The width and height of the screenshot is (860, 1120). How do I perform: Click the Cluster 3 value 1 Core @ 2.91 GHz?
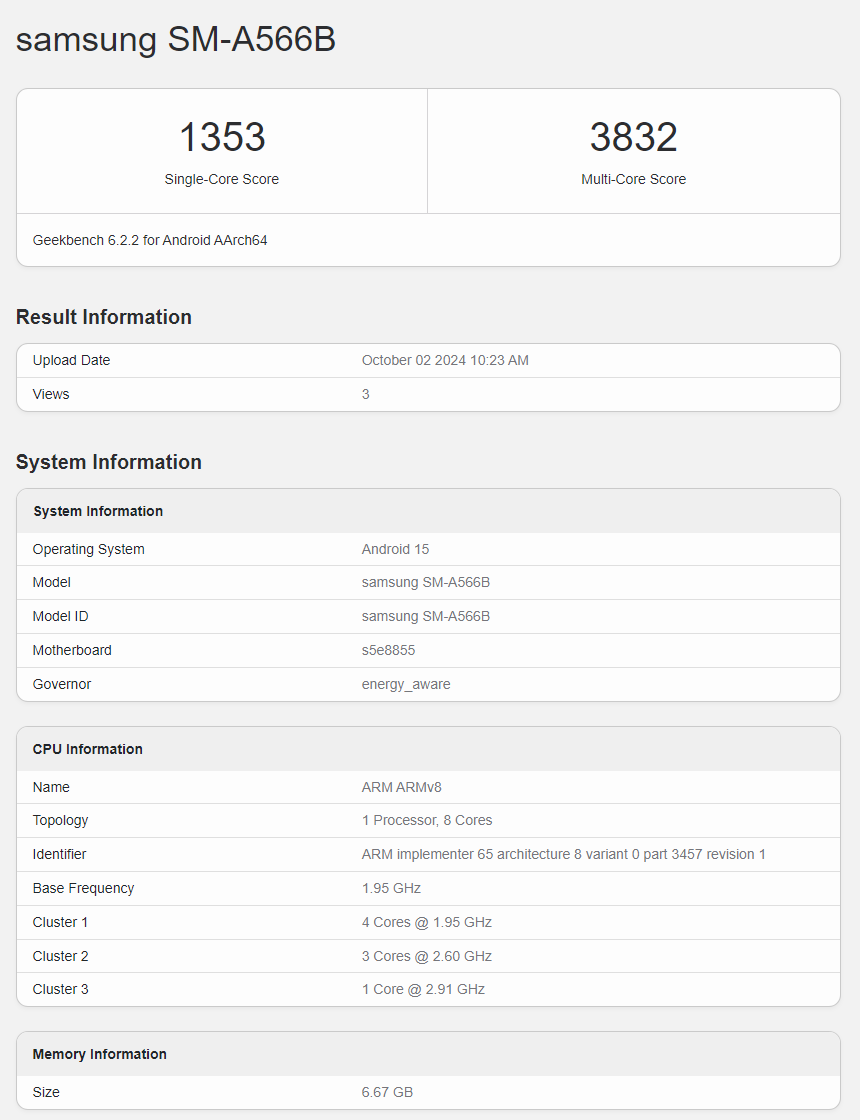423,989
